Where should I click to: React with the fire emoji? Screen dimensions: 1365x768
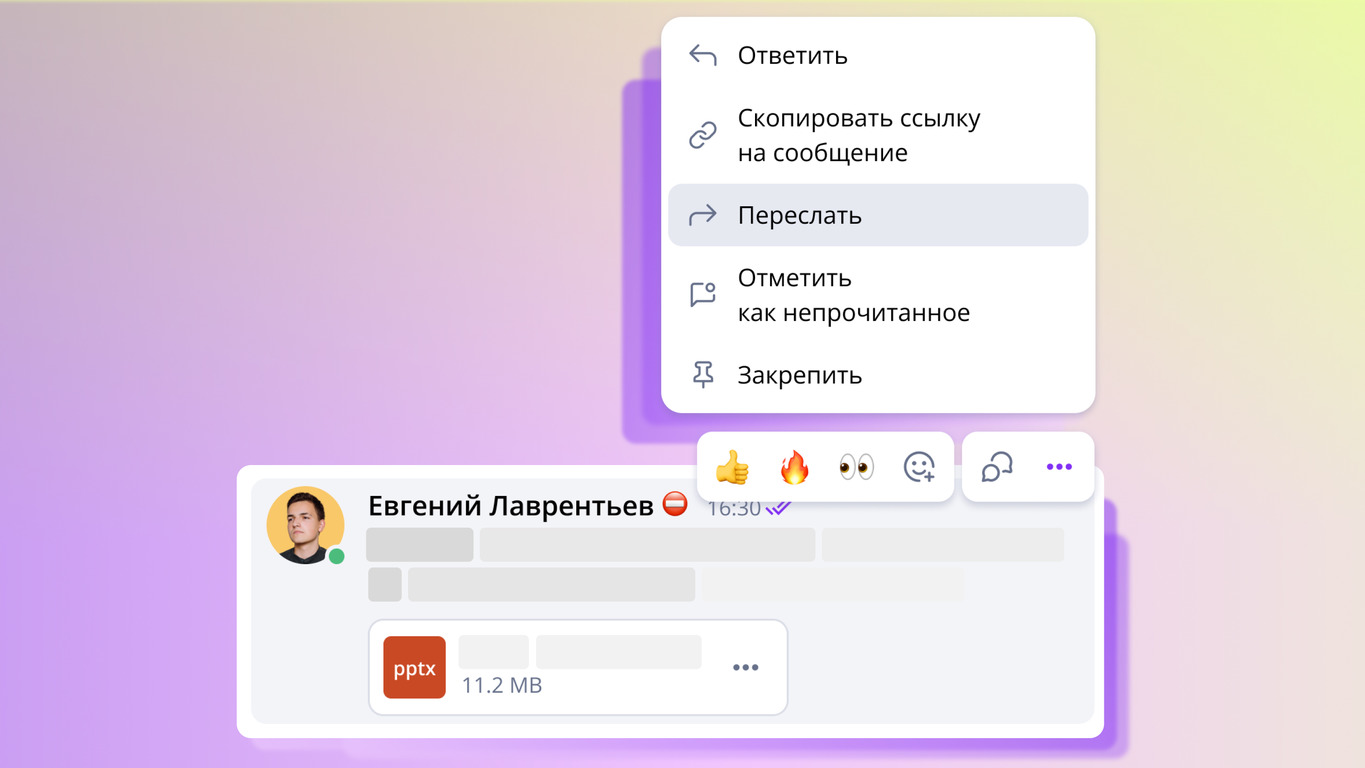tap(794, 467)
